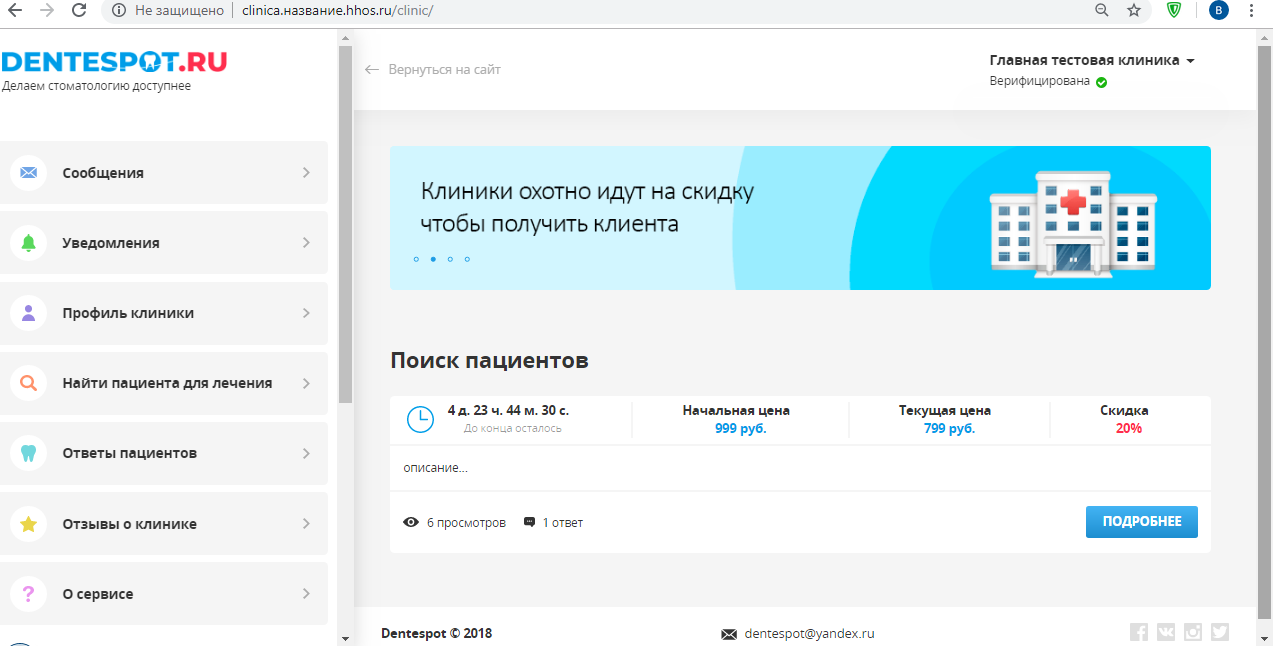The width and height of the screenshot is (1273, 646).
Task: Click the green verified checkmark badge
Action: [x=1101, y=82]
